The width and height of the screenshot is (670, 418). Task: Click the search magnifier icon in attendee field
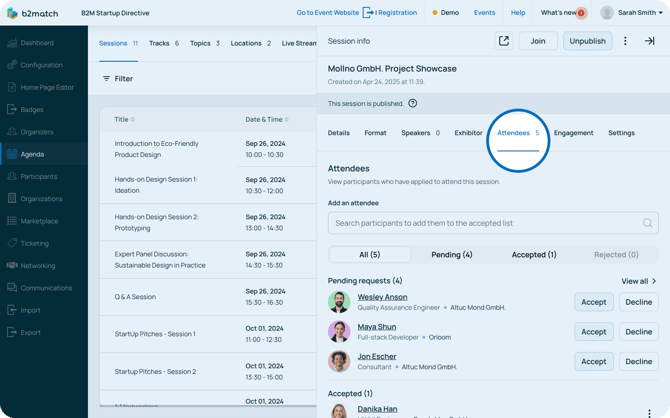click(647, 223)
